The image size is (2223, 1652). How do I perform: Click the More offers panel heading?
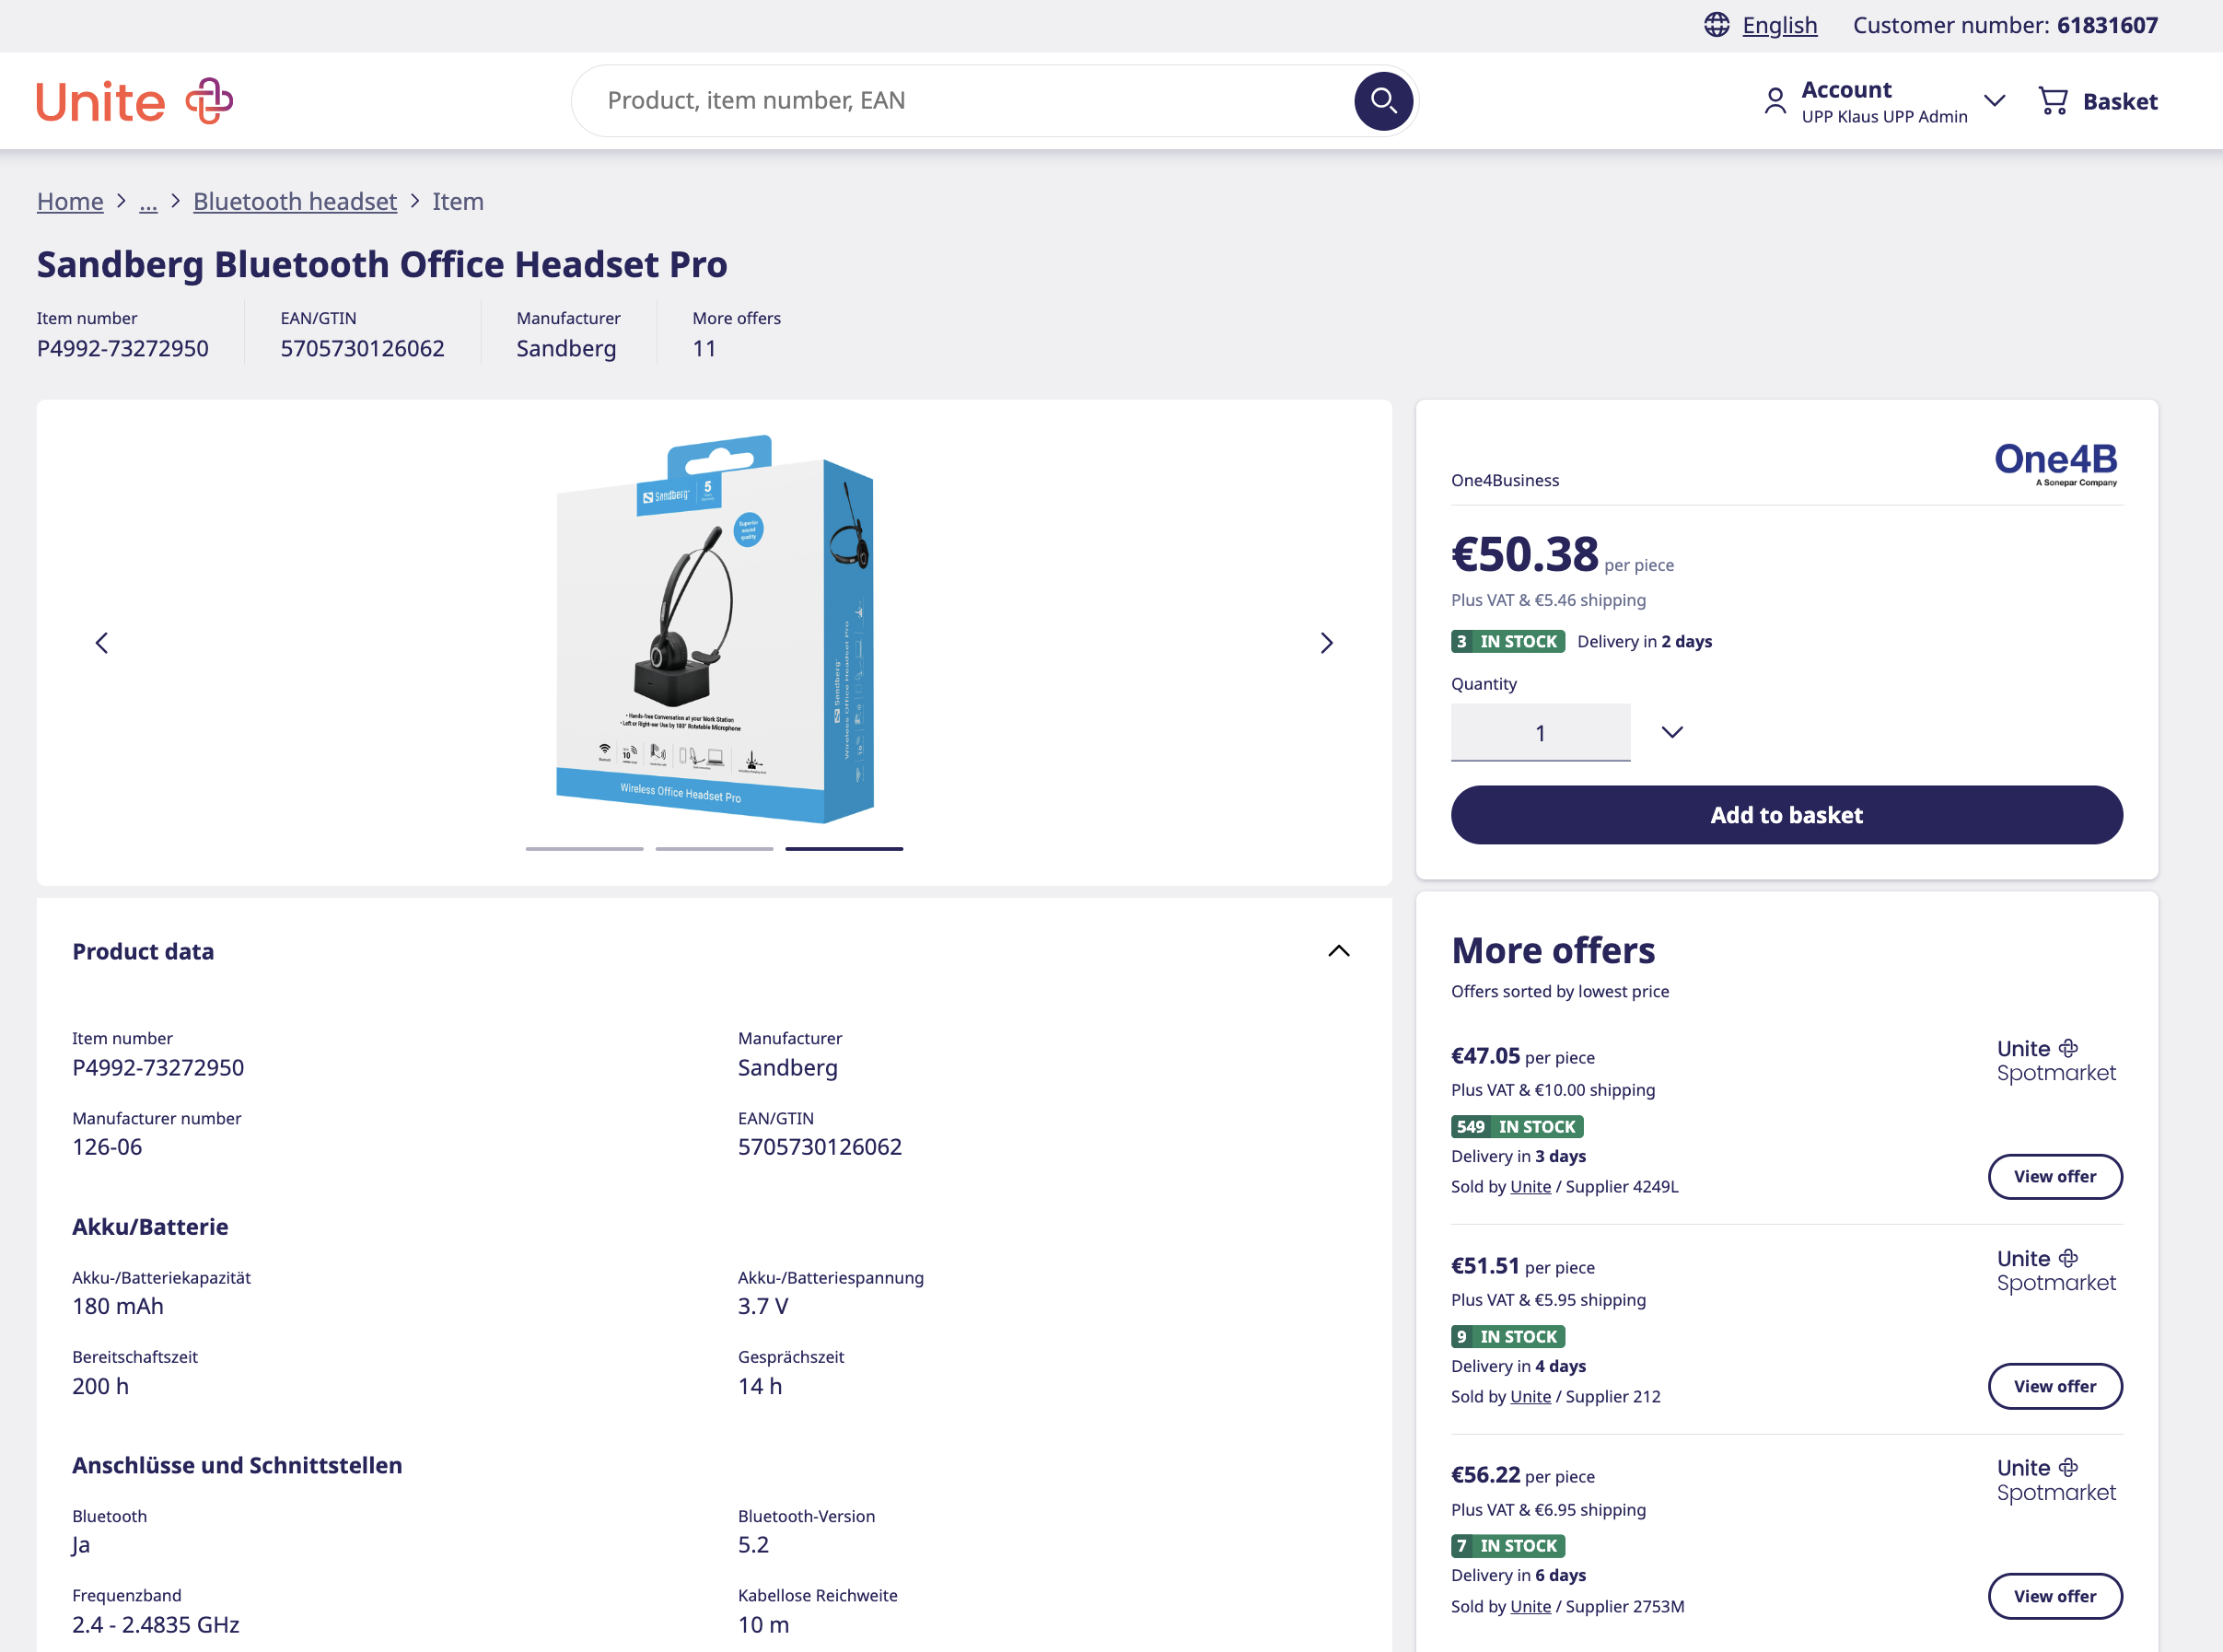pos(1553,950)
